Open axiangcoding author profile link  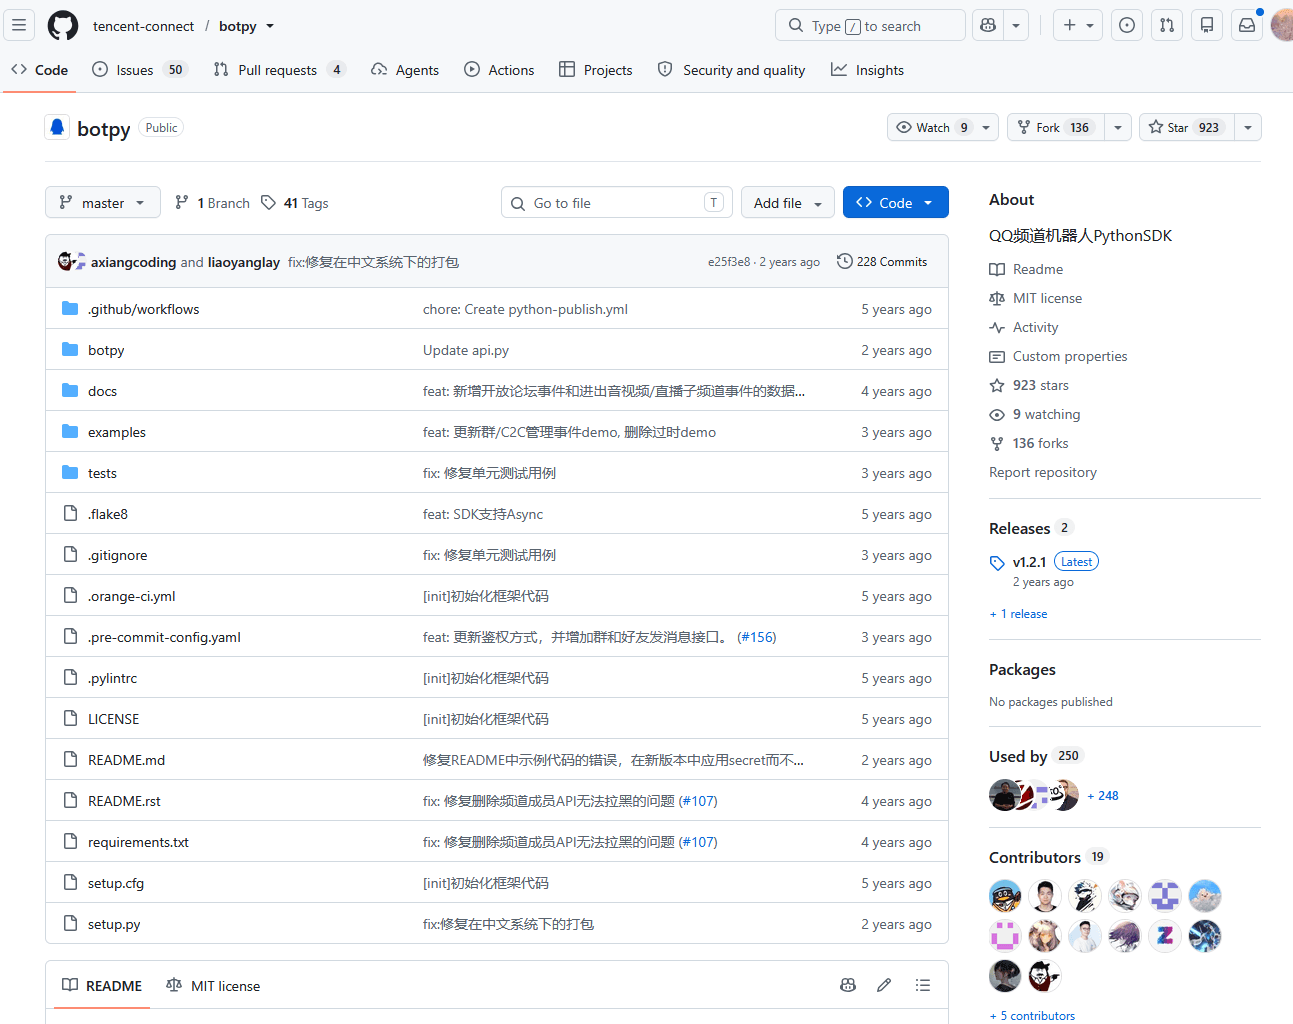133,262
